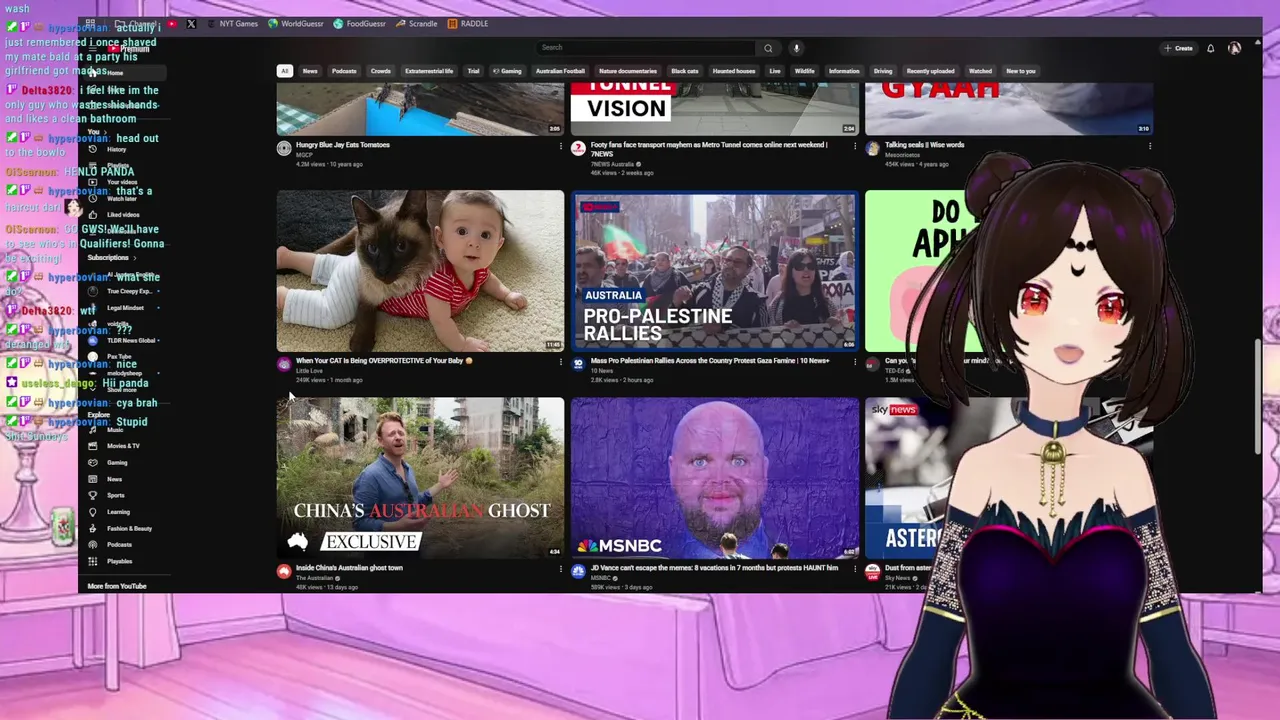This screenshot has width=1280, height=720.
Task: Open more options for overprotective CAT video
Action: [560, 362]
